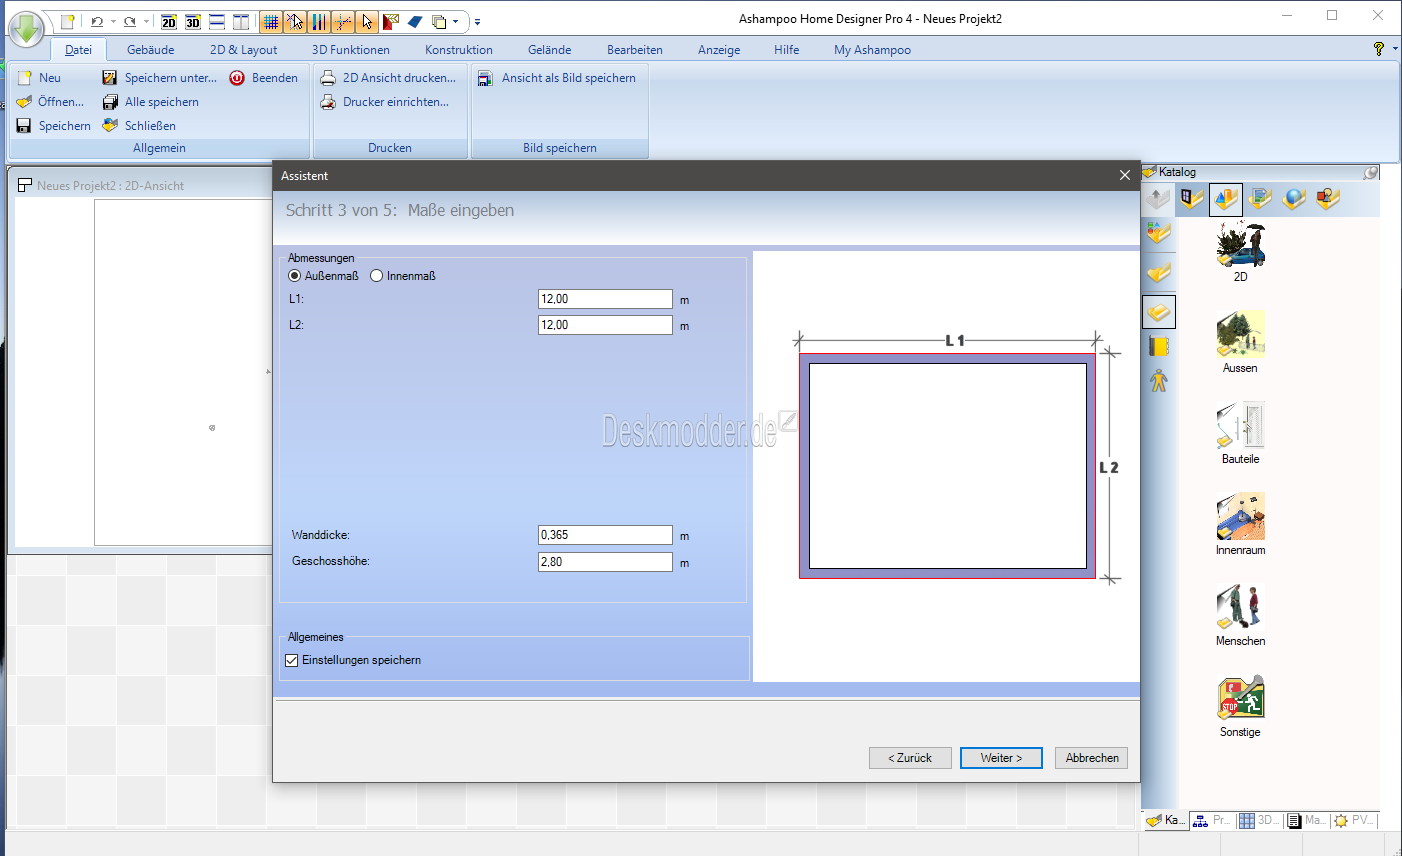1402x856 pixels.
Task: Click the red hatch pattern icon
Action: [391, 21]
